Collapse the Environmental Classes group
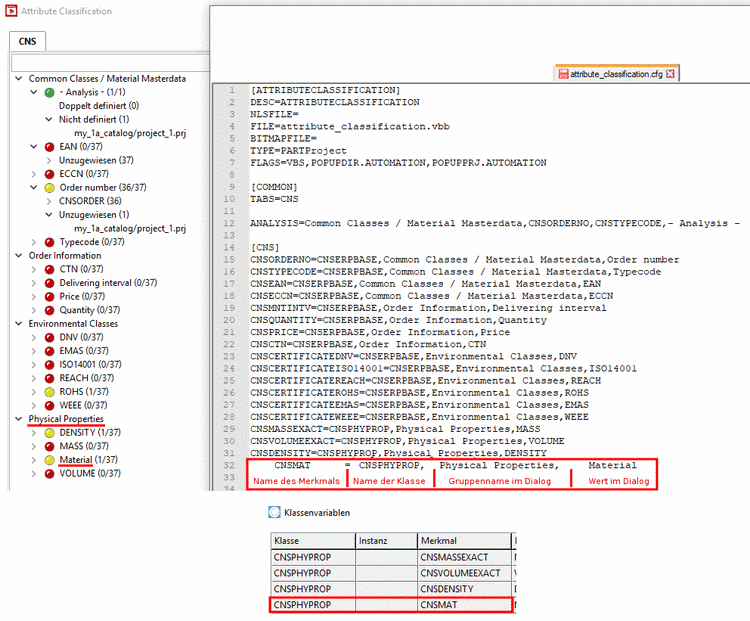750x621 pixels. [19, 323]
